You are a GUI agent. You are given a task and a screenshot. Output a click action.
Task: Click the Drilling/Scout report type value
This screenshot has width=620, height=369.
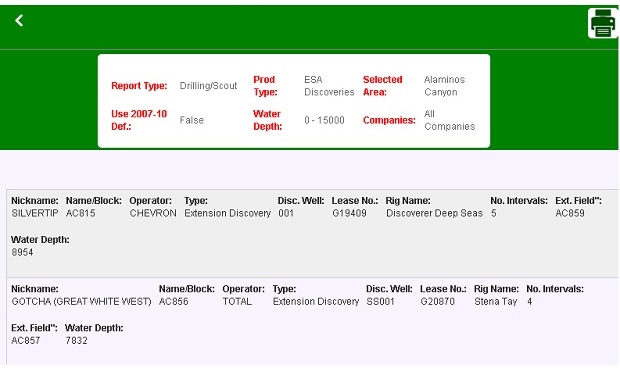tap(208, 86)
